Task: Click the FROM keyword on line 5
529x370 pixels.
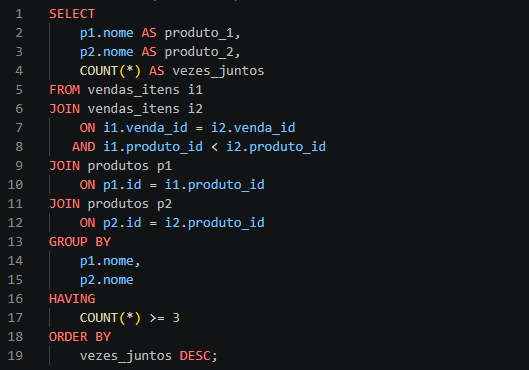Action: [x=64, y=90]
